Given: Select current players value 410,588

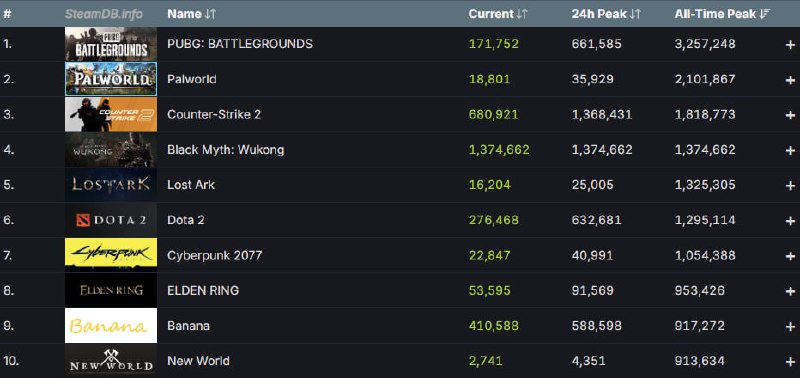Looking at the screenshot, I should pos(493,325).
